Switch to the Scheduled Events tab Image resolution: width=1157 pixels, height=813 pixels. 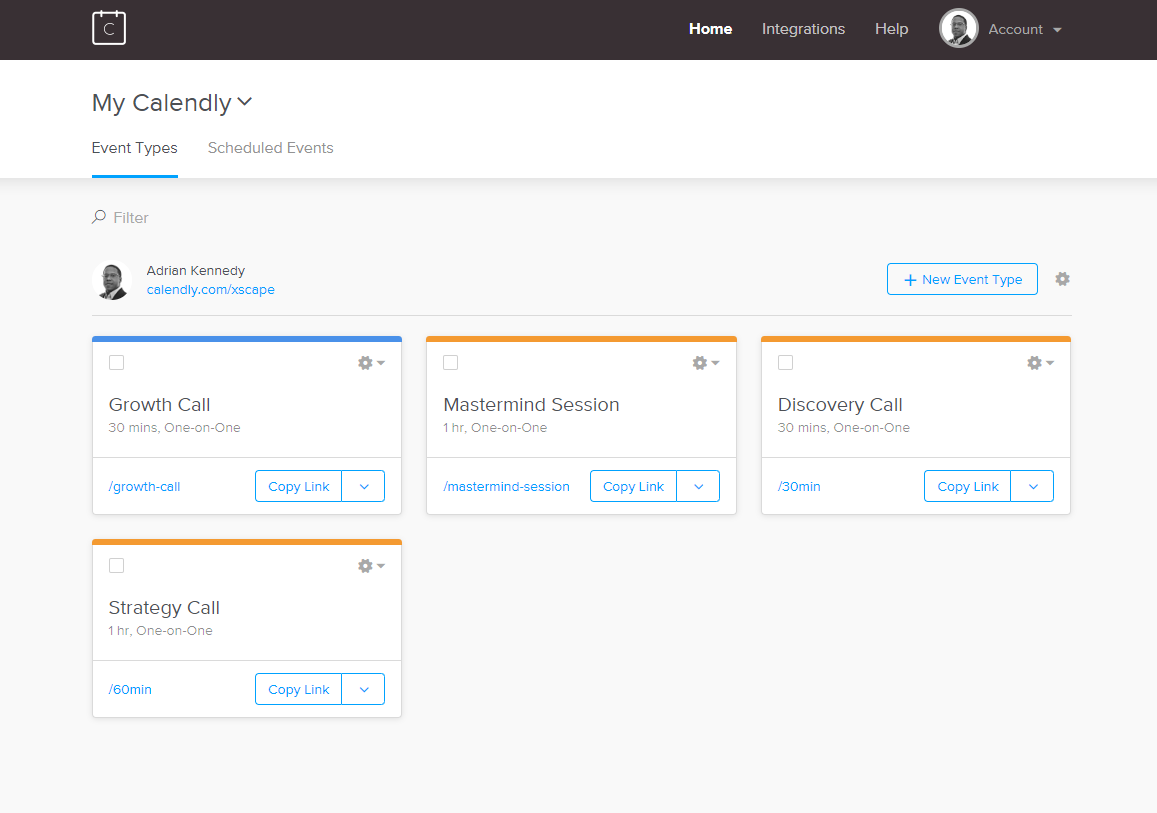(x=271, y=148)
